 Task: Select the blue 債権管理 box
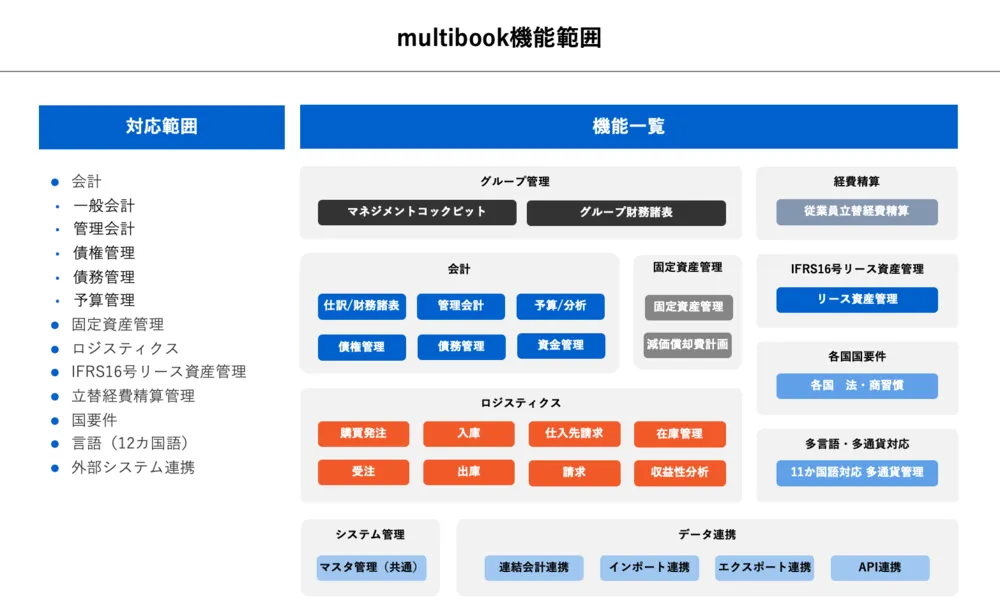[x=362, y=347]
